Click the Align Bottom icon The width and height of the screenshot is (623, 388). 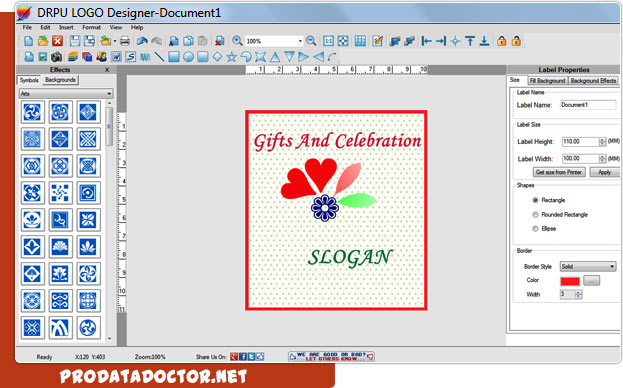[484, 41]
